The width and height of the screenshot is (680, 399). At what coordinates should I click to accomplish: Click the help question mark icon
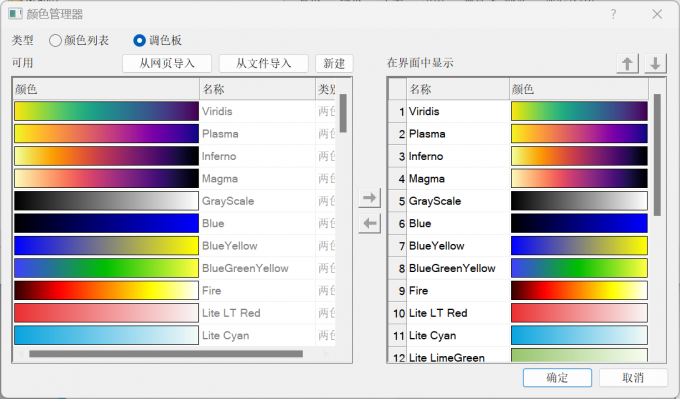pyautogui.click(x=613, y=14)
